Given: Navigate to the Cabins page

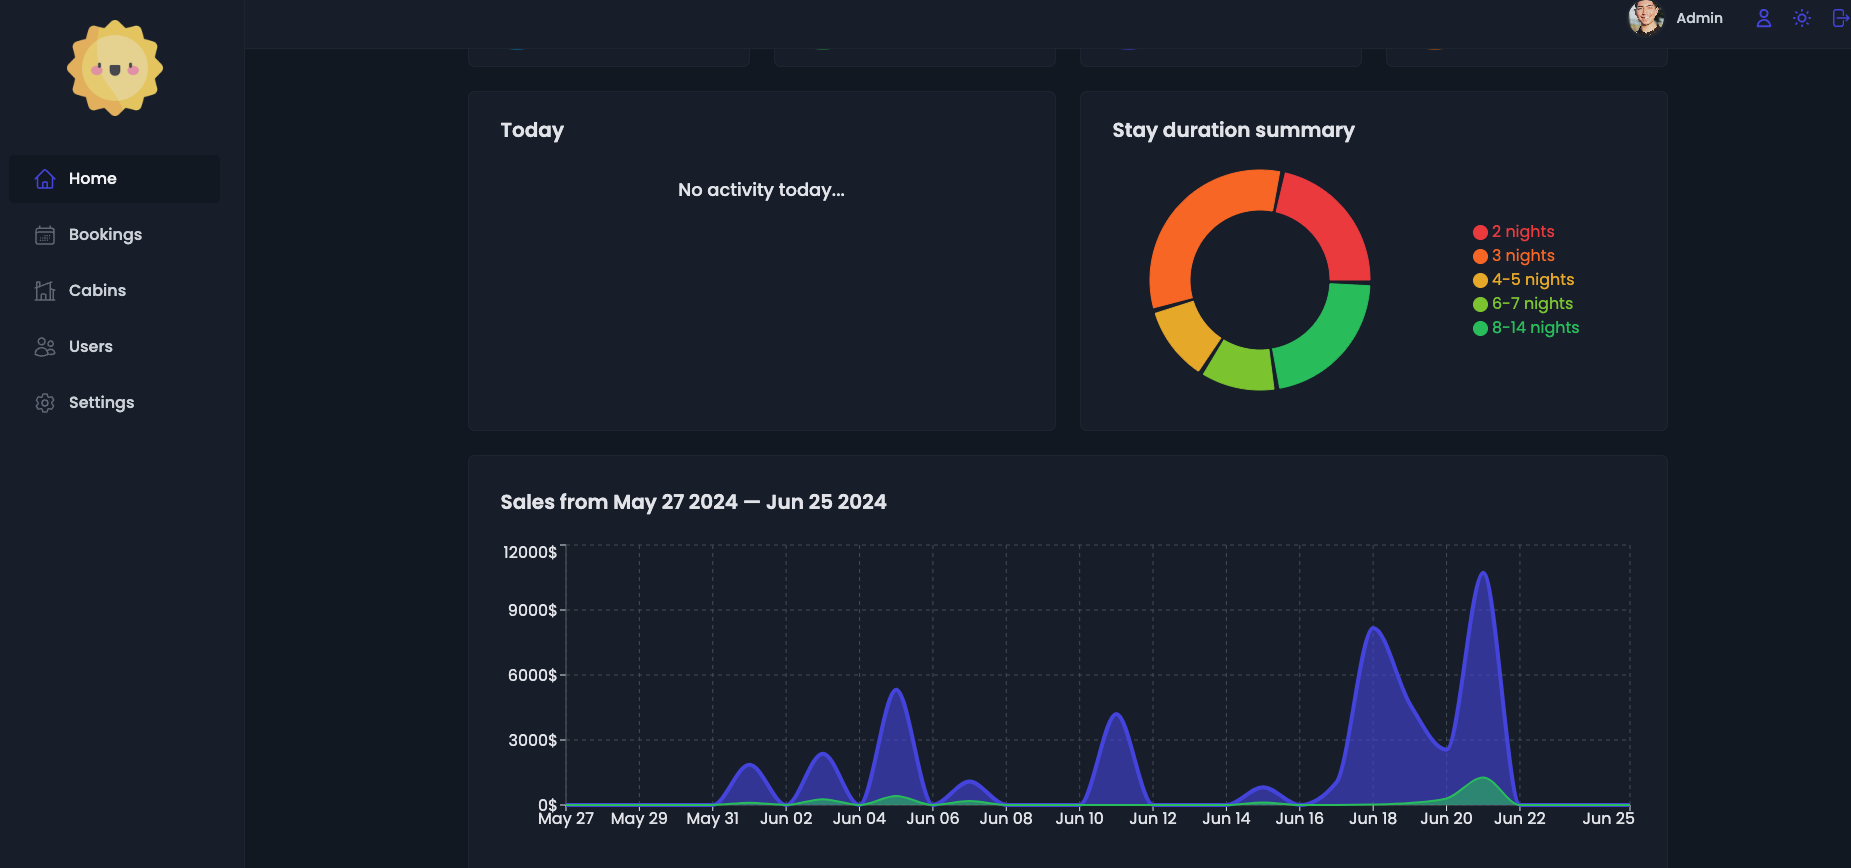Looking at the screenshot, I should (x=97, y=291).
